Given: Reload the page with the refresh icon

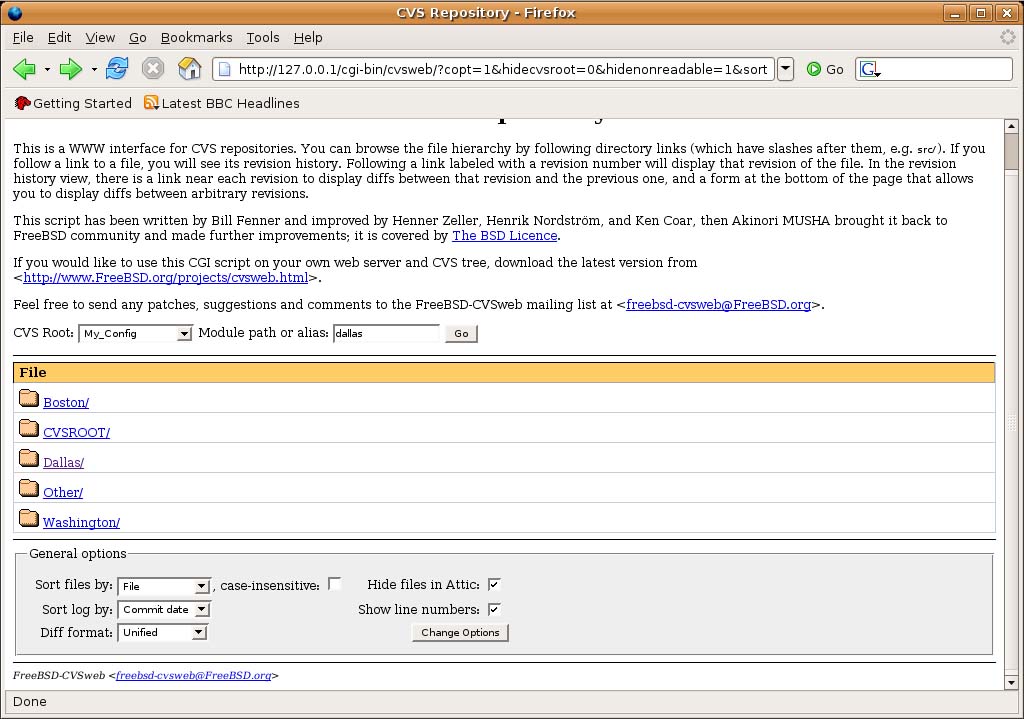Looking at the screenshot, I should 117,69.
